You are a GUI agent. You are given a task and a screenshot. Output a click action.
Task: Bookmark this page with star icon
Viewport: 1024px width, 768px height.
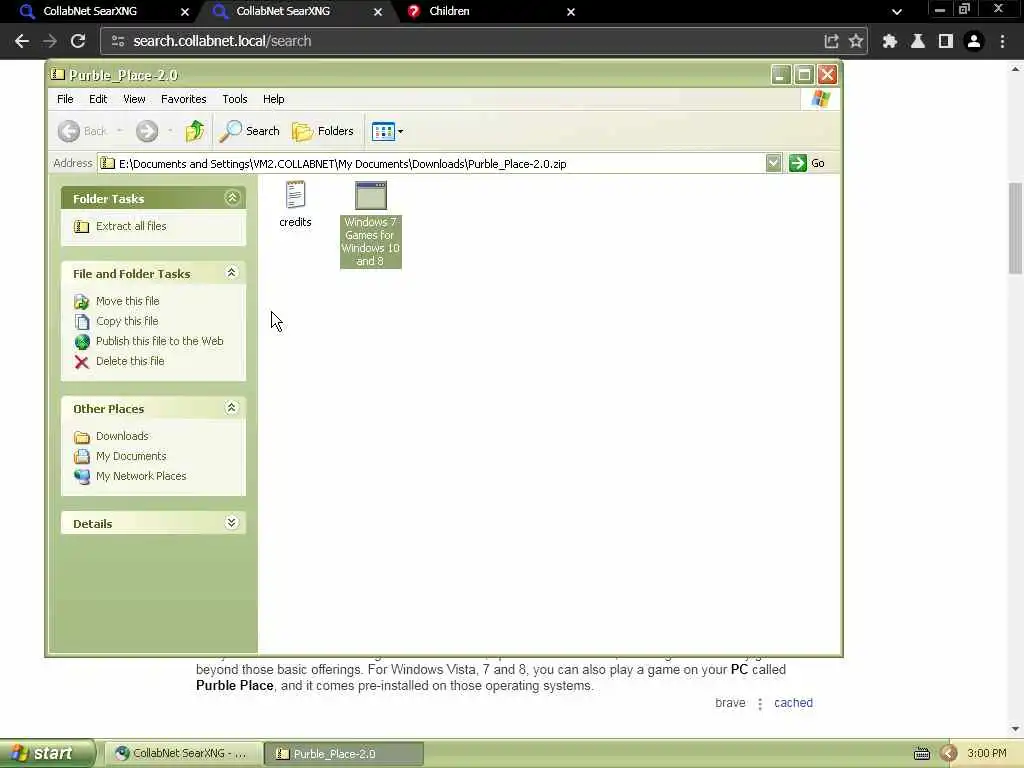click(856, 41)
